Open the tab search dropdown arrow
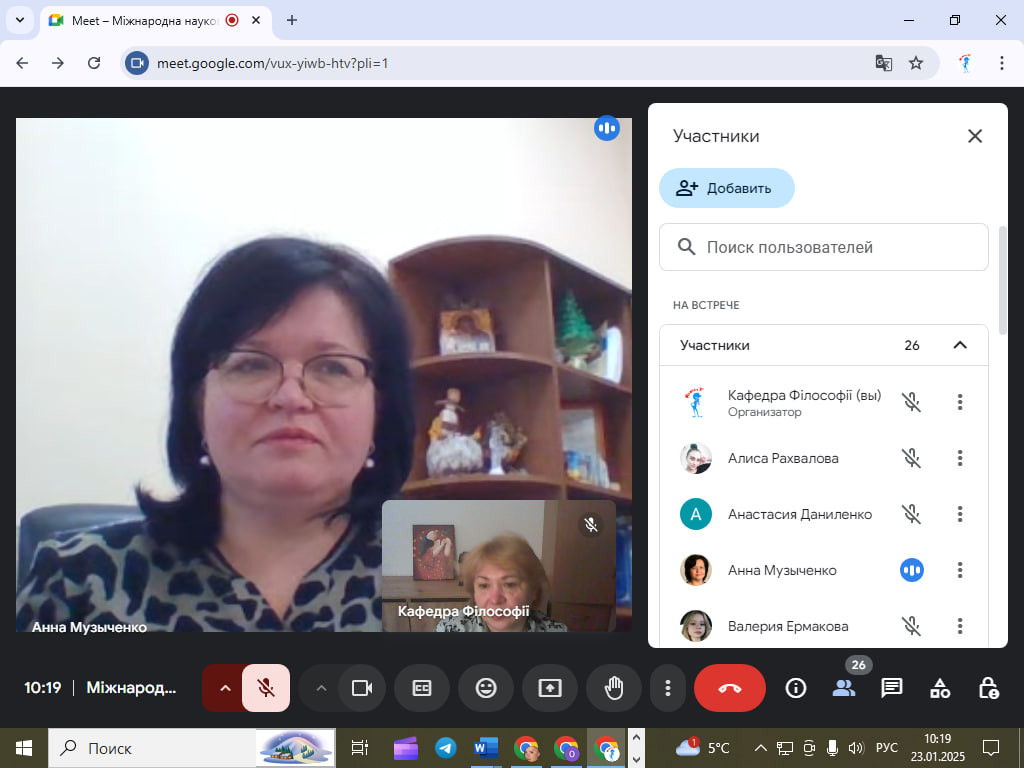 20,20
